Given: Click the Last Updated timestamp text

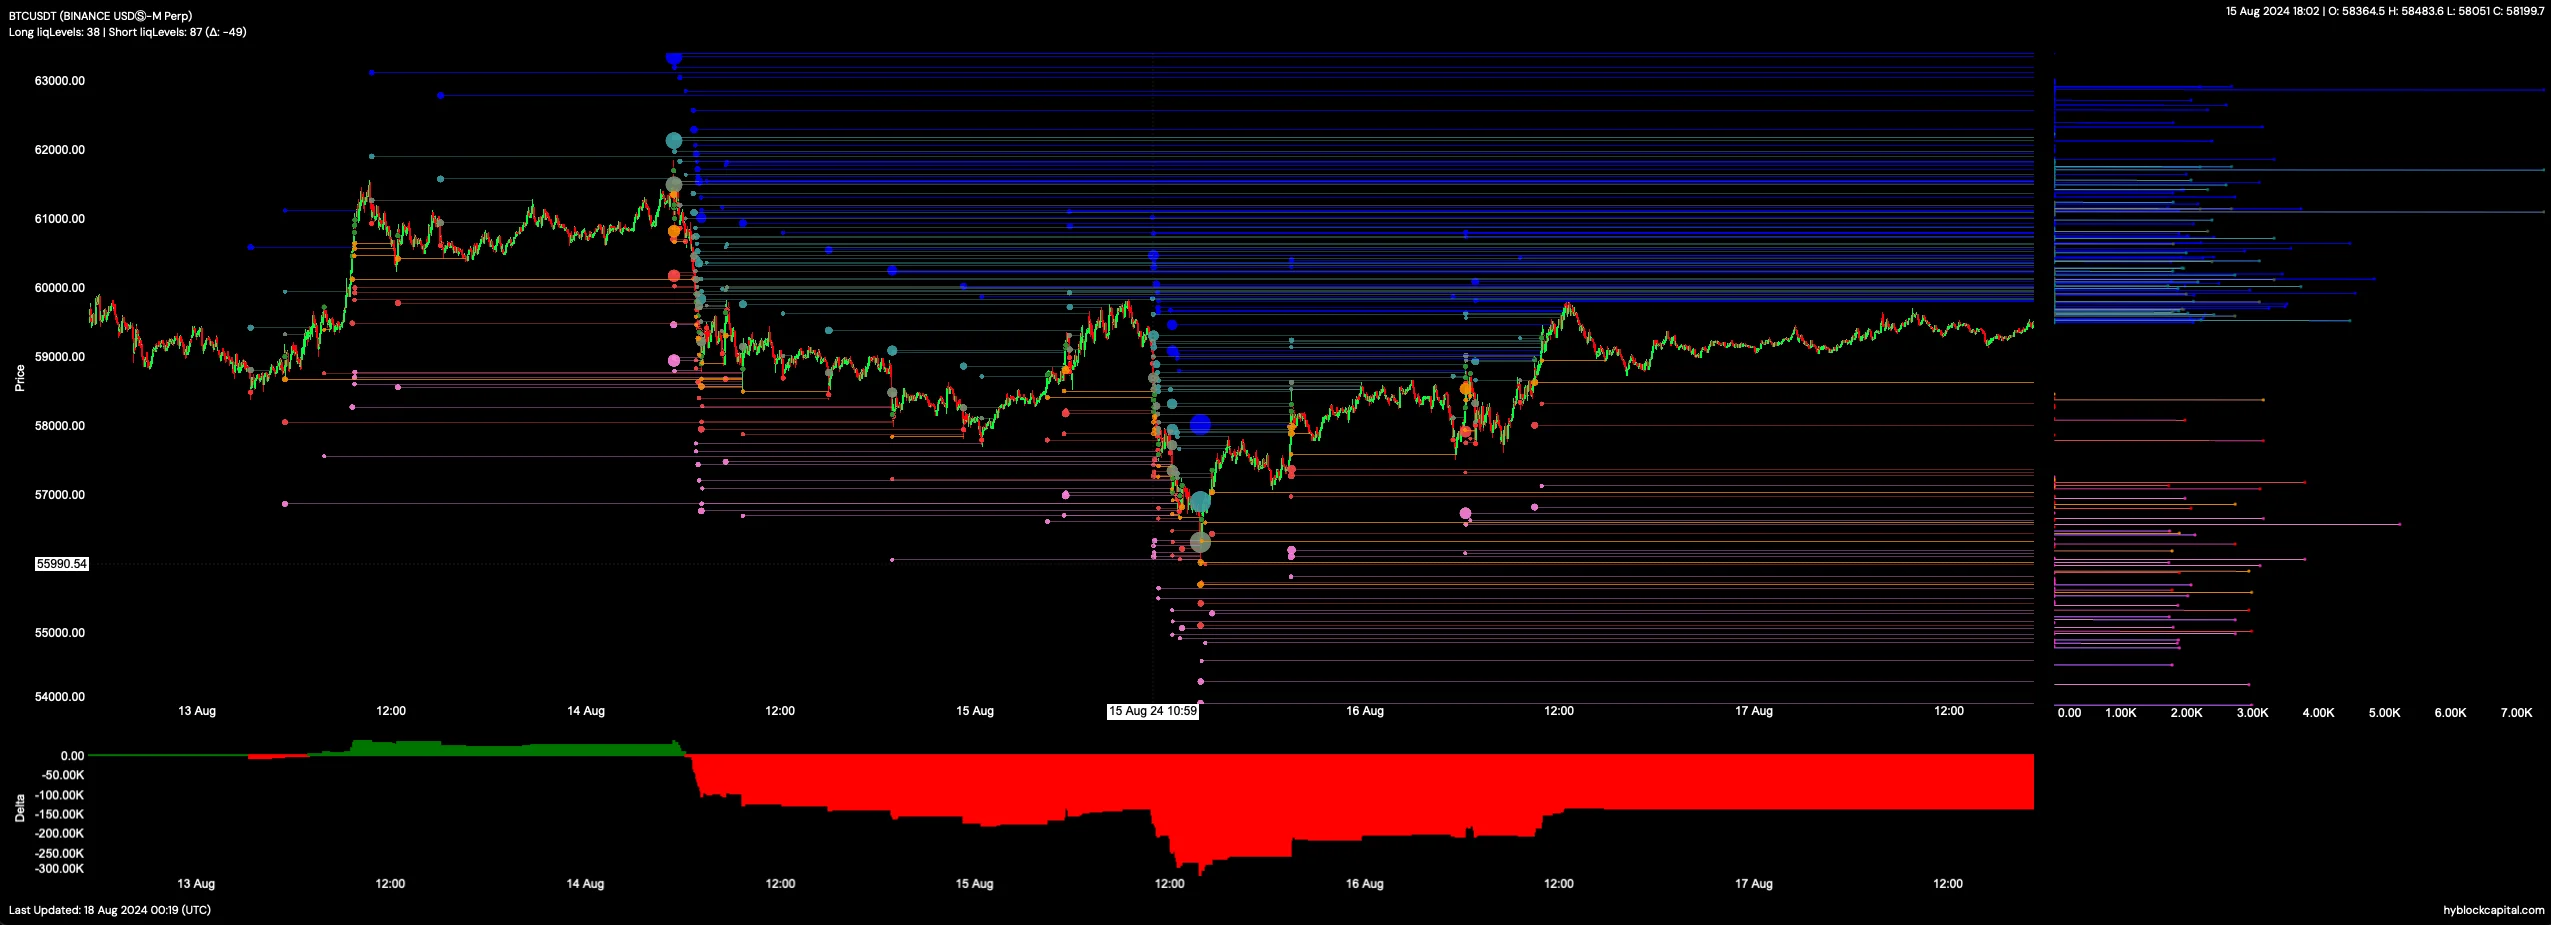Looking at the screenshot, I should click(x=110, y=910).
